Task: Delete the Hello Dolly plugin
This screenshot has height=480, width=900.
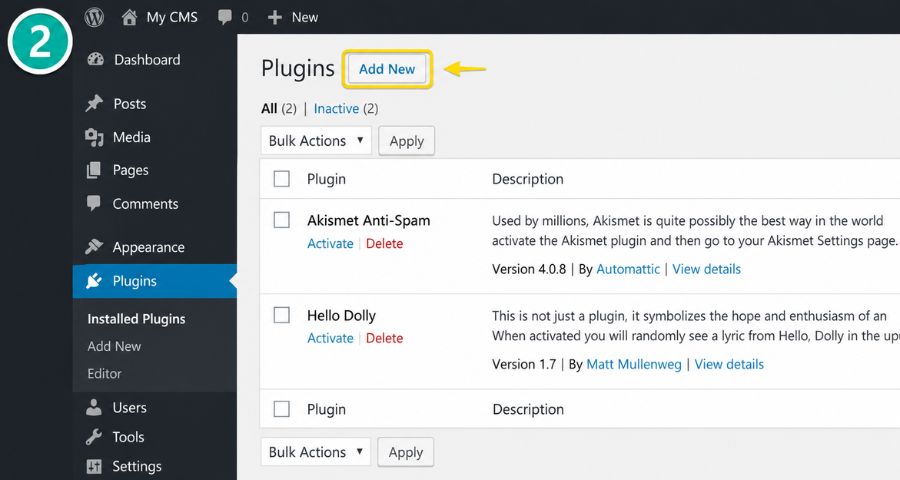Action: coord(384,338)
